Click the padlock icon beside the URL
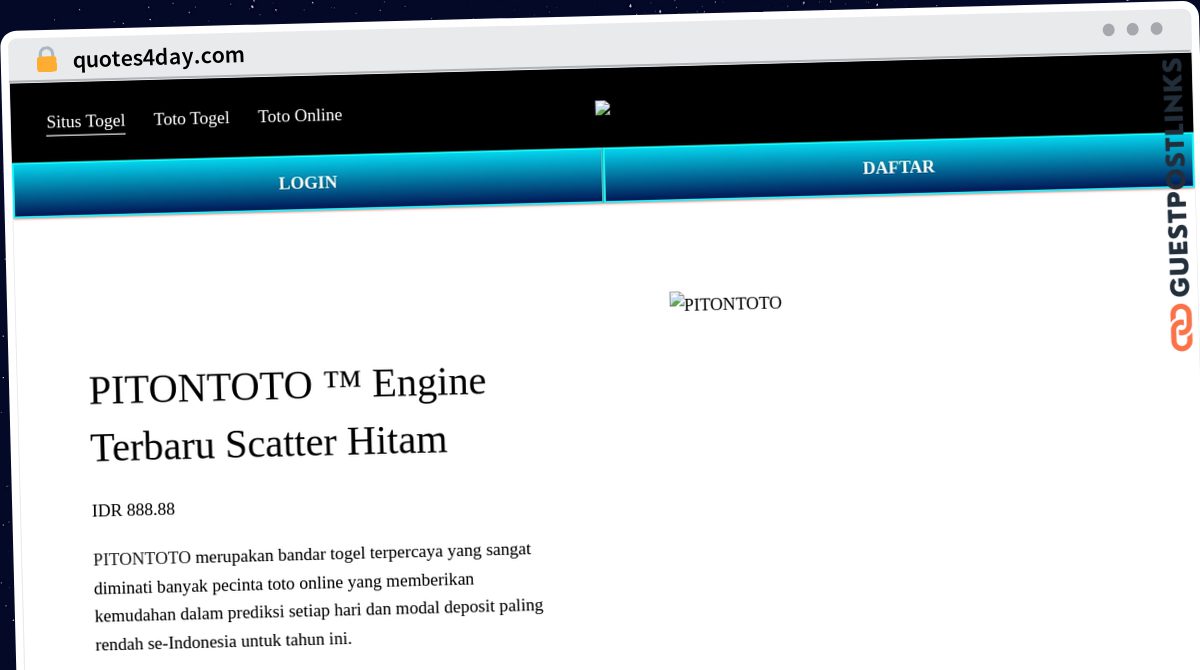 tap(47, 59)
